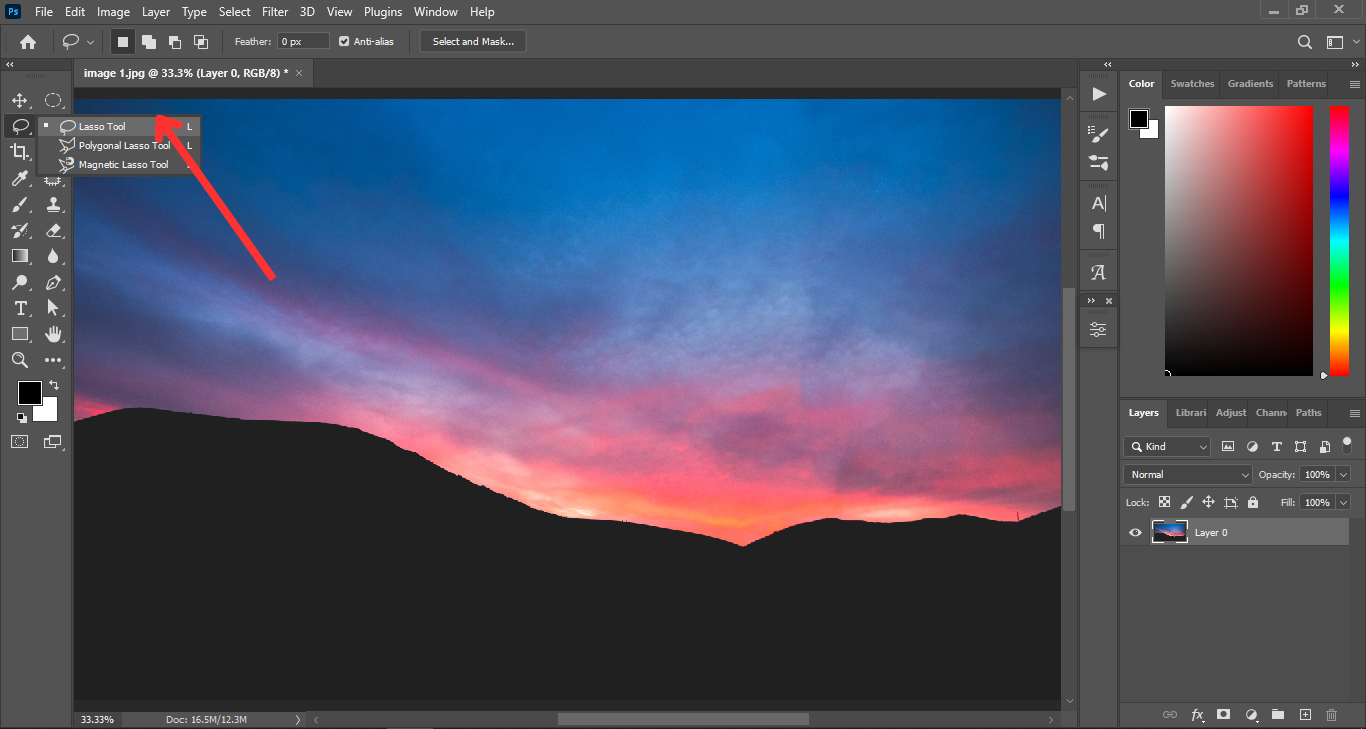
Task: Open the Kind filter dropdown
Action: [x=1166, y=447]
